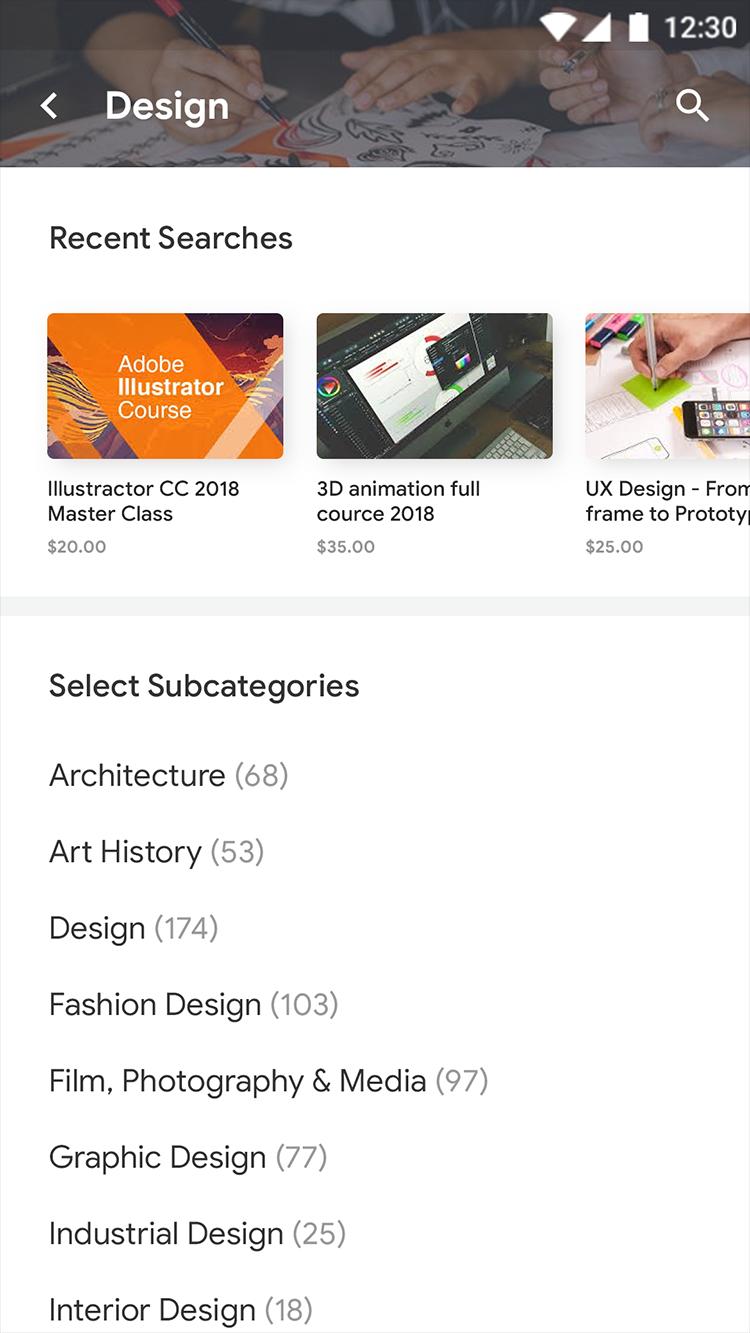The height and width of the screenshot is (1333, 750).
Task: Open the UX Design course thumbnail
Action: click(667, 386)
